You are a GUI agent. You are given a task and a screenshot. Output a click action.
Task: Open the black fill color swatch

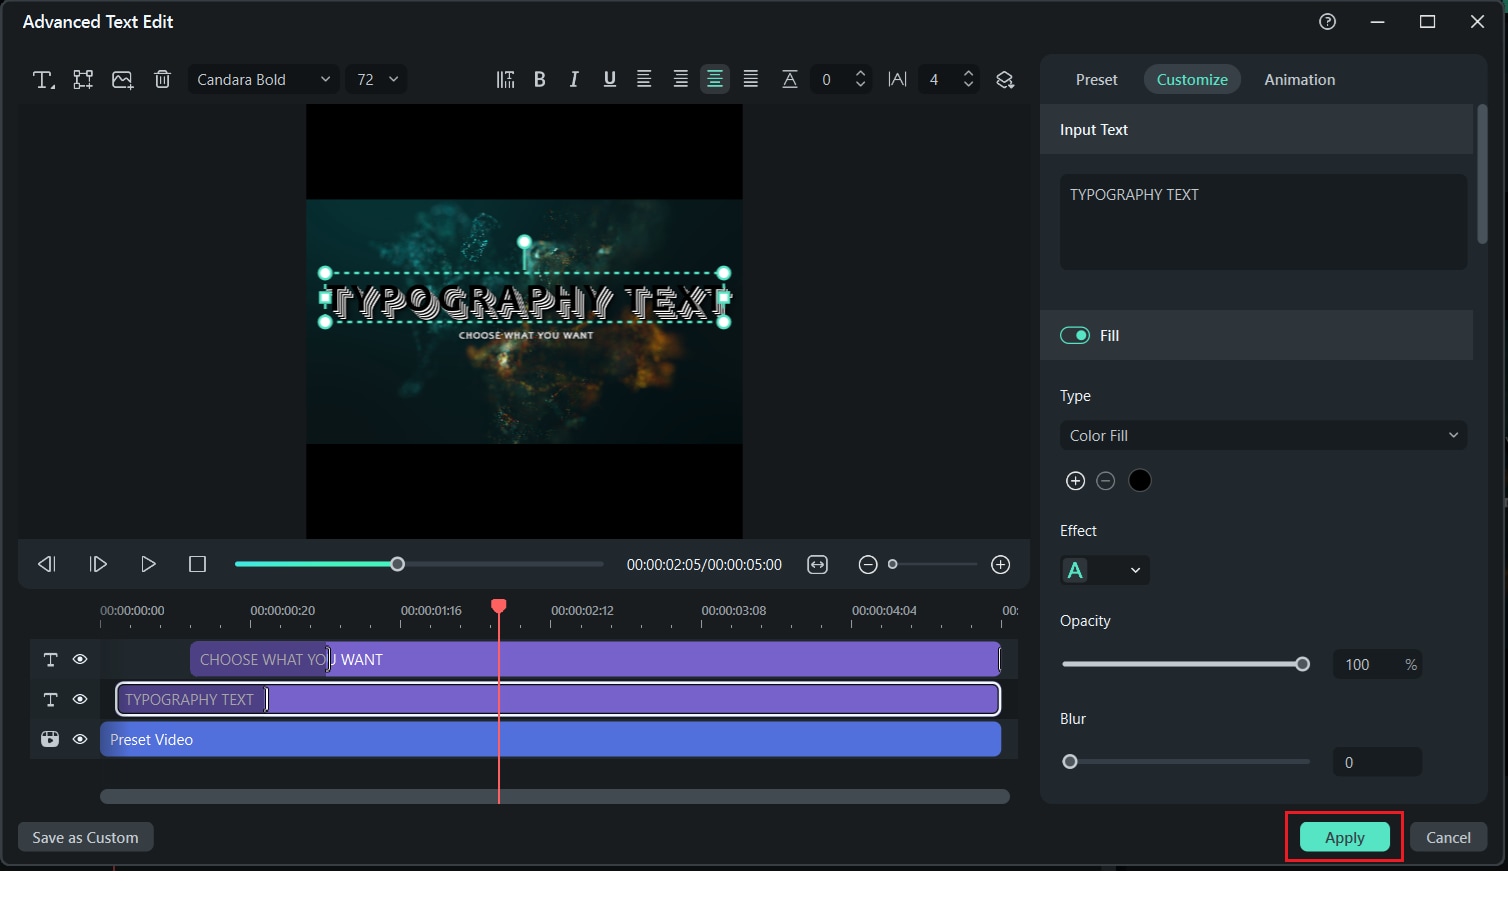tap(1140, 481)
